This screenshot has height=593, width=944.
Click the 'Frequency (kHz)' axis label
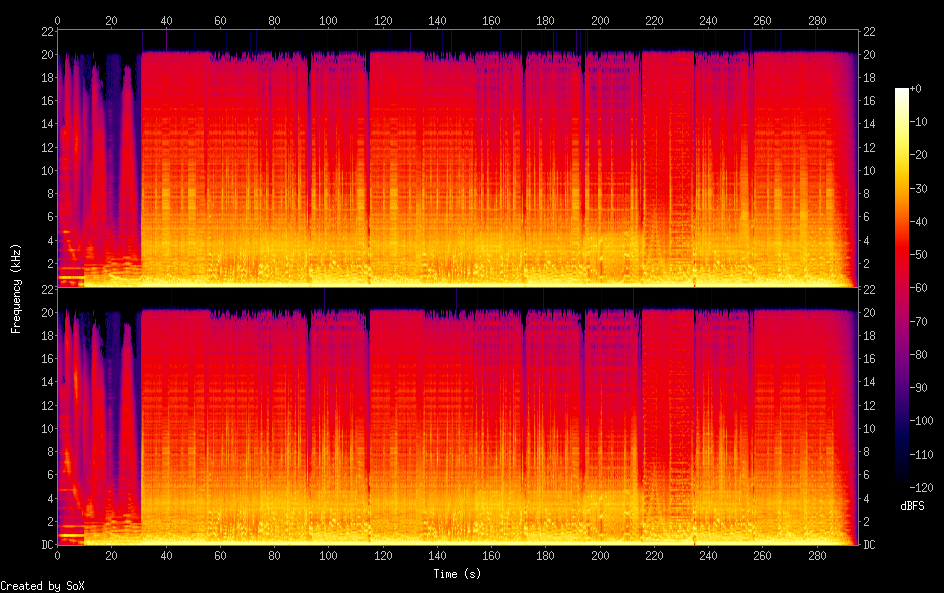pyautogui.click(x=16, y=288)
